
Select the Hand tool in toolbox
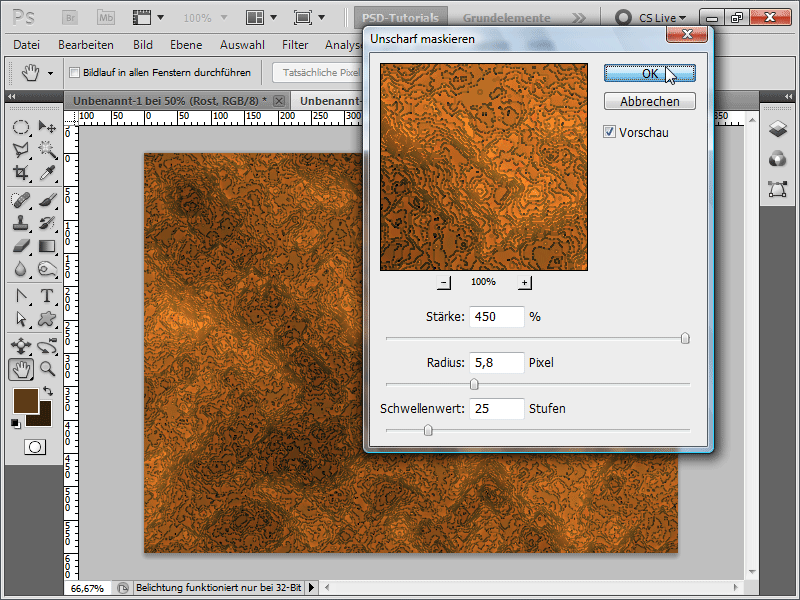click(x=21, y=369)
